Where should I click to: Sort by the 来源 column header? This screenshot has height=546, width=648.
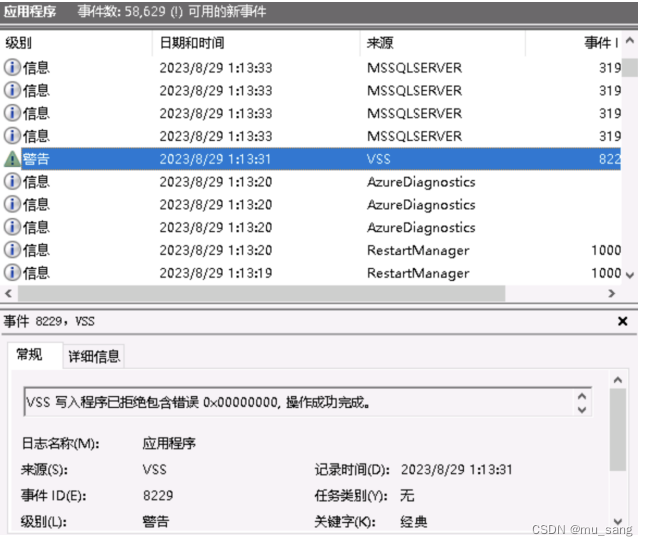(443, 43)
